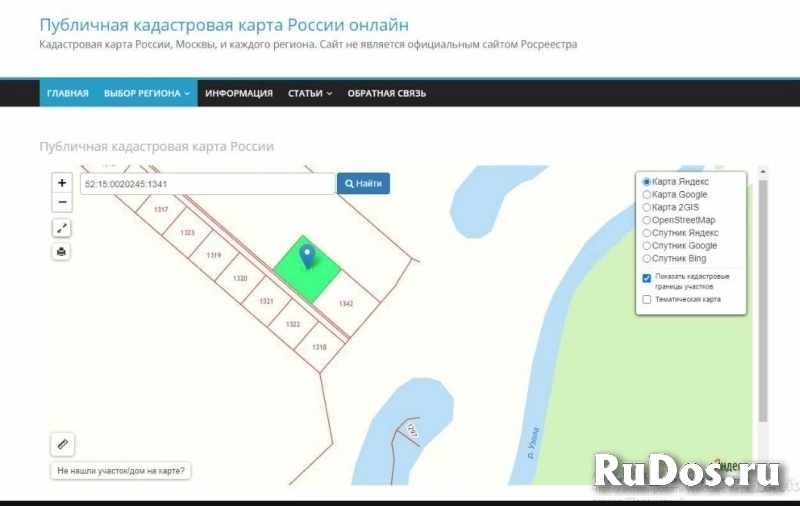Open the ИНФОРМАЦИЯ menu item
Screen dimensions: 800x506
point(239,93)
